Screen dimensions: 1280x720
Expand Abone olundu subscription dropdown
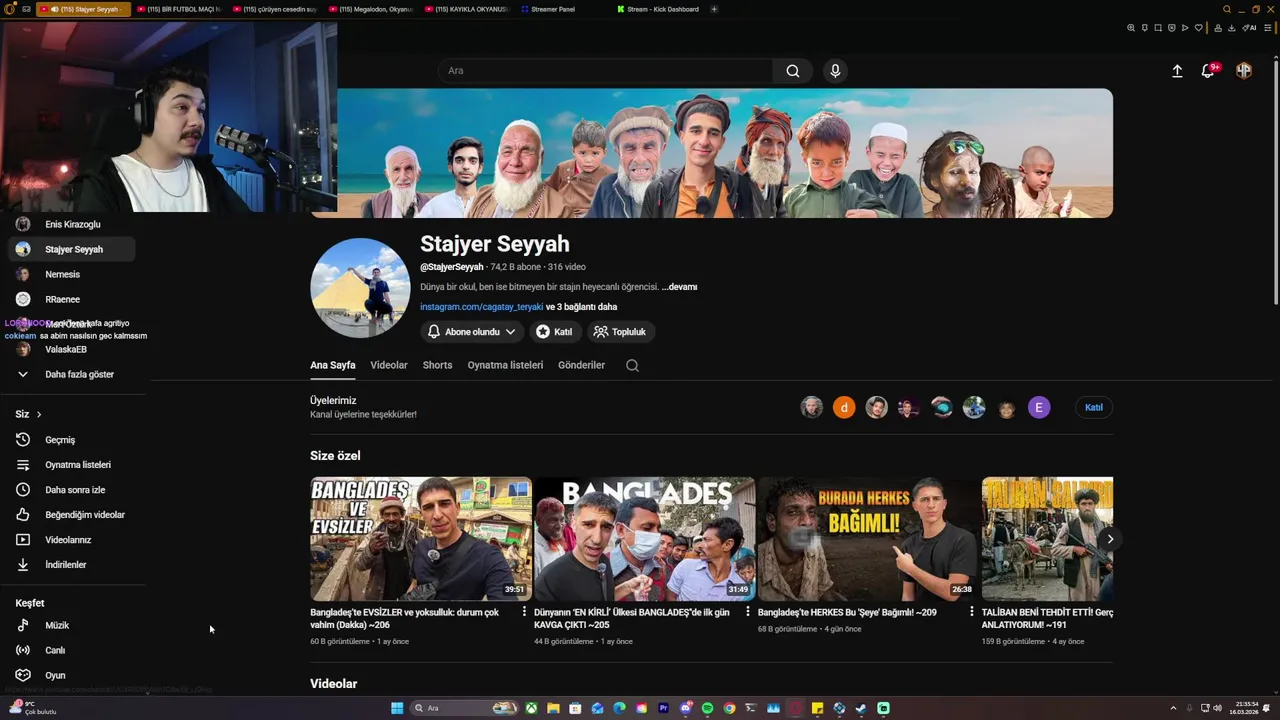coord(471,332)
